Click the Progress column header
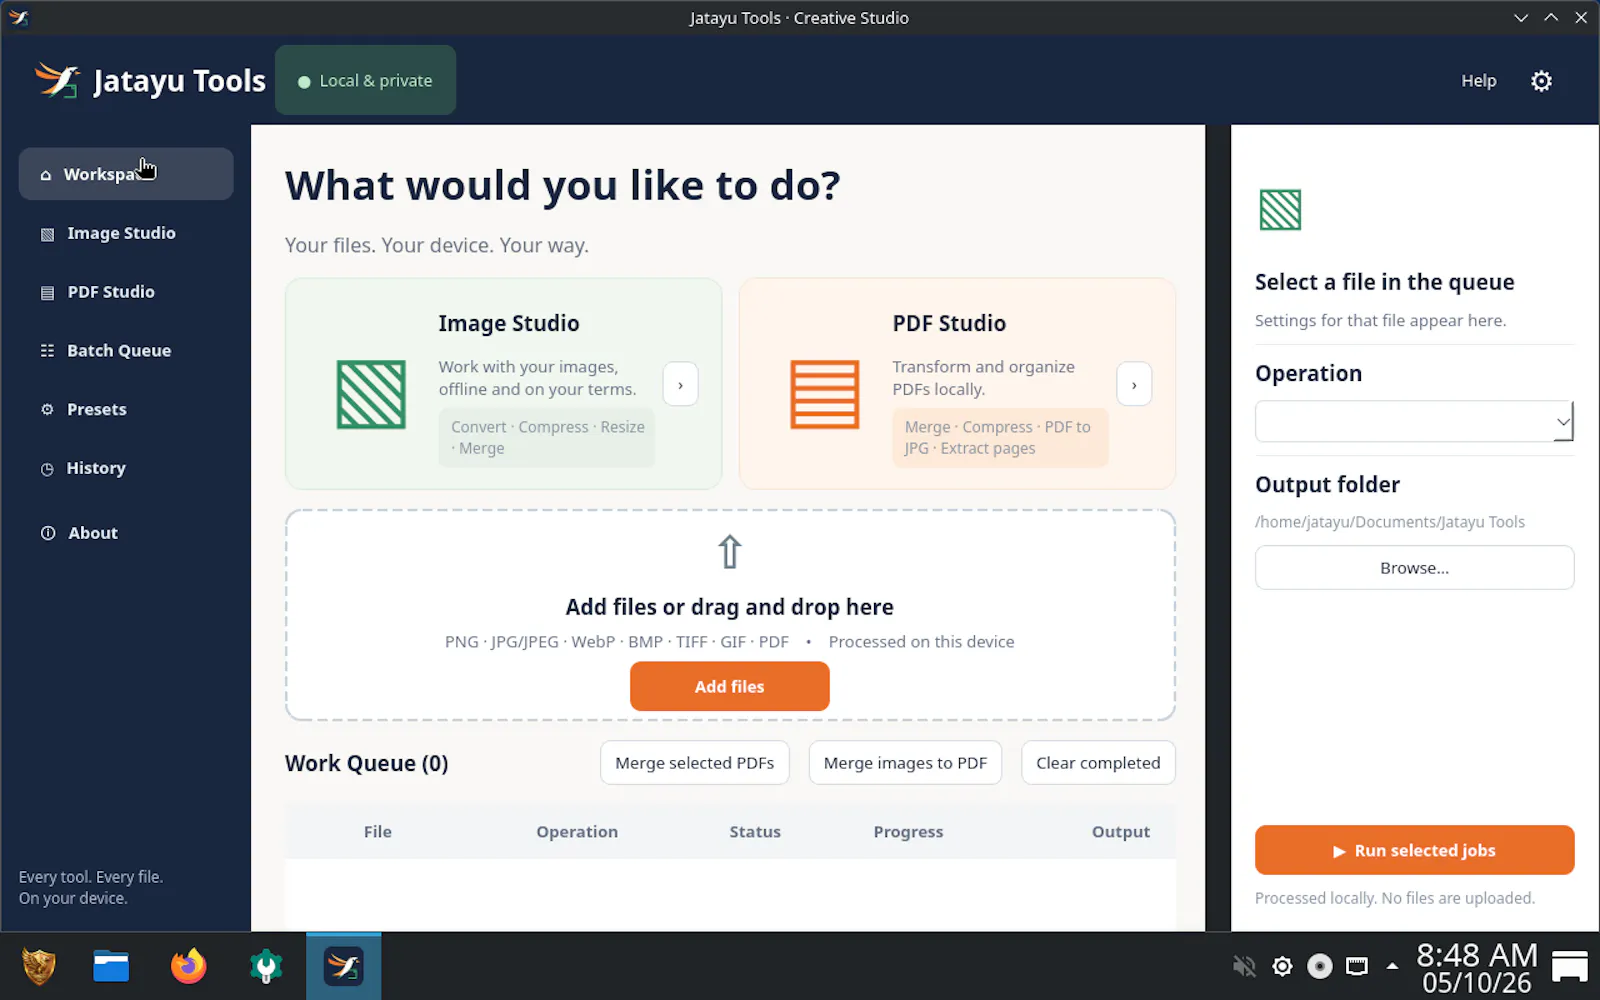The width and height of the screenshot is (1600, 1000). (x=908, y=832)
